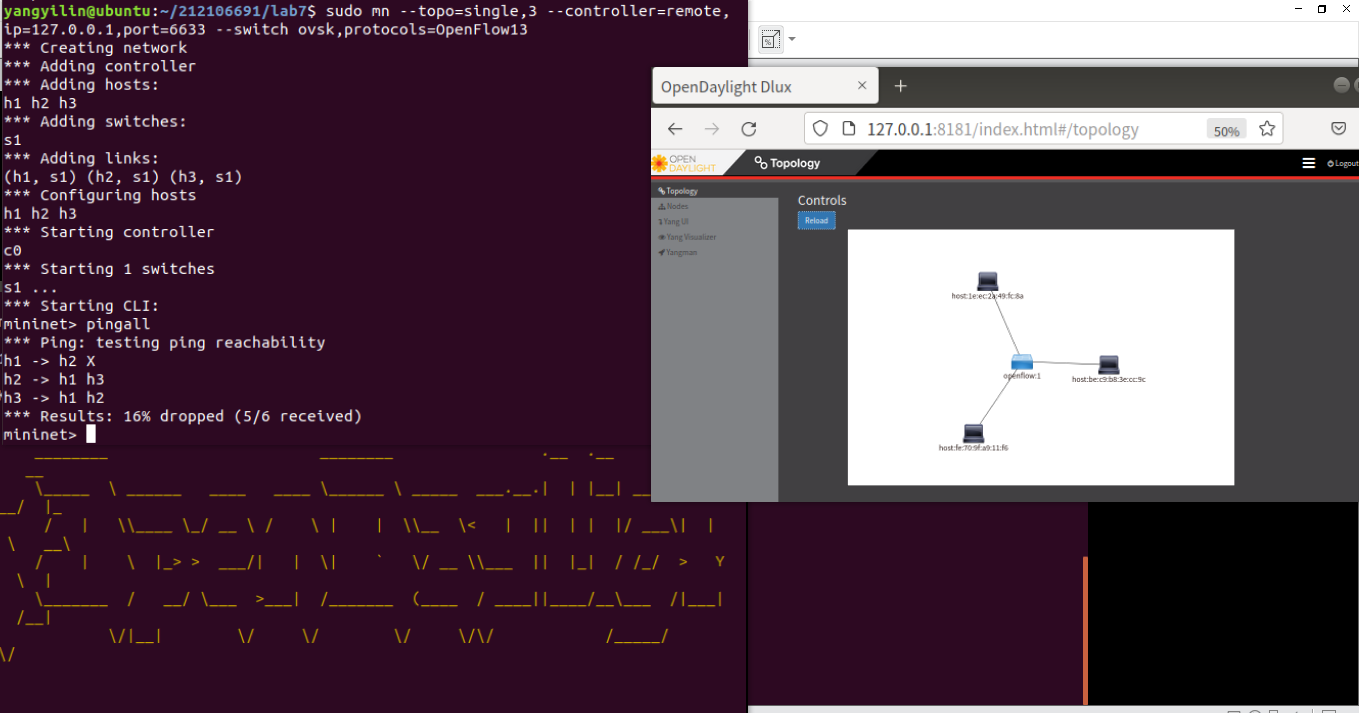Click the Controls heading

click(x=822, y=200)
